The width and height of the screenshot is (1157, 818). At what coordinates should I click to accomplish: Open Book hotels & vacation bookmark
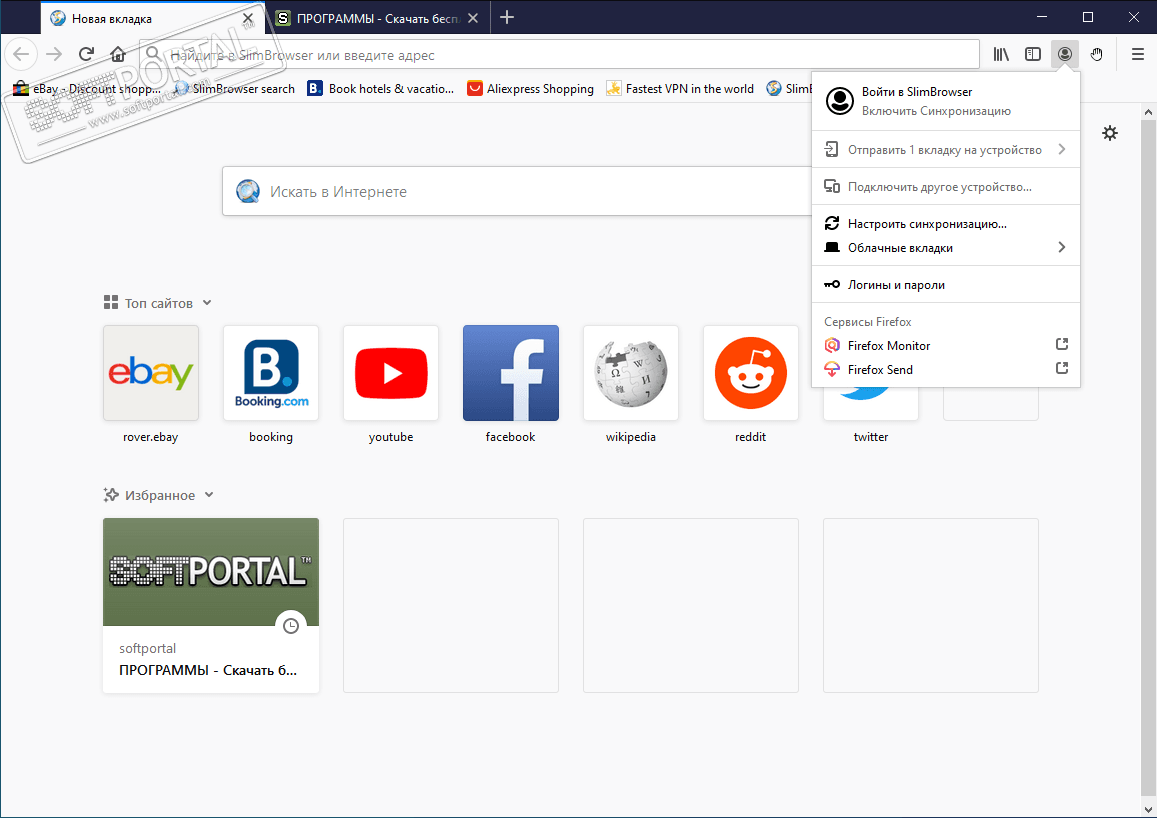coord(381,89)
